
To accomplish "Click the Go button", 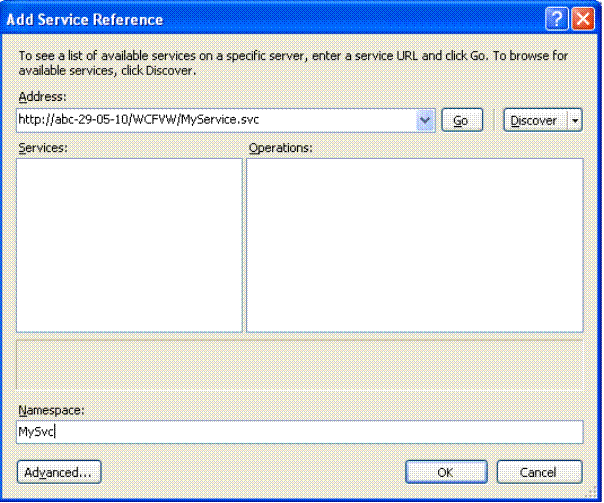I will coord(462,121).
